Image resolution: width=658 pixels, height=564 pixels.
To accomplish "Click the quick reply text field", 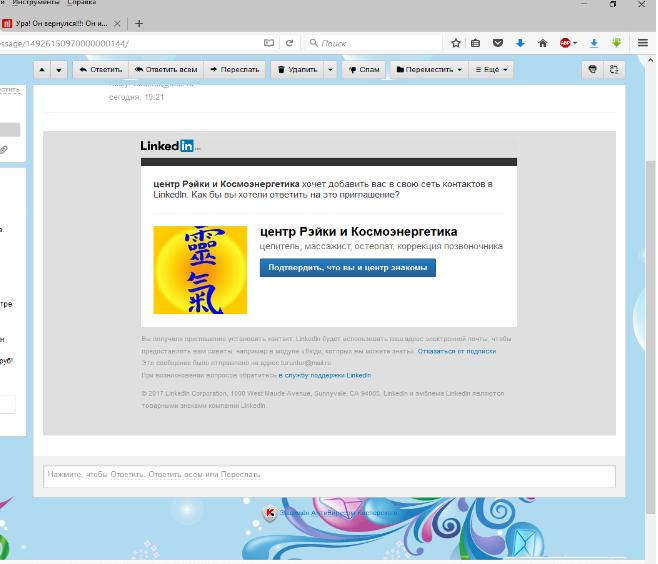I will pyautogui.click(x=329, y=475).
